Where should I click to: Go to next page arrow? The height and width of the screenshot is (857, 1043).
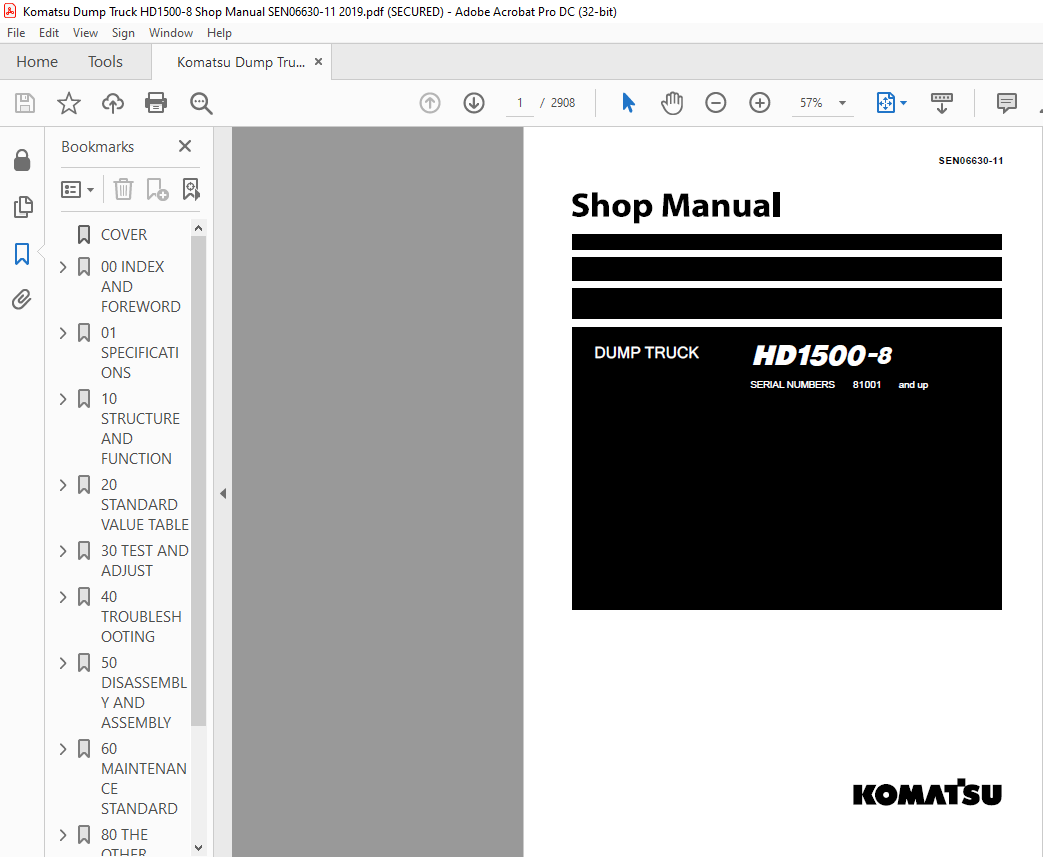[x=474, y=103]
